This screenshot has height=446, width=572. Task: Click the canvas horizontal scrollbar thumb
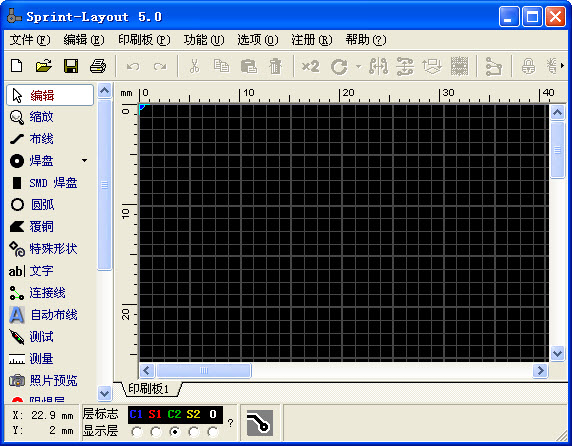(x=204, y=371)
